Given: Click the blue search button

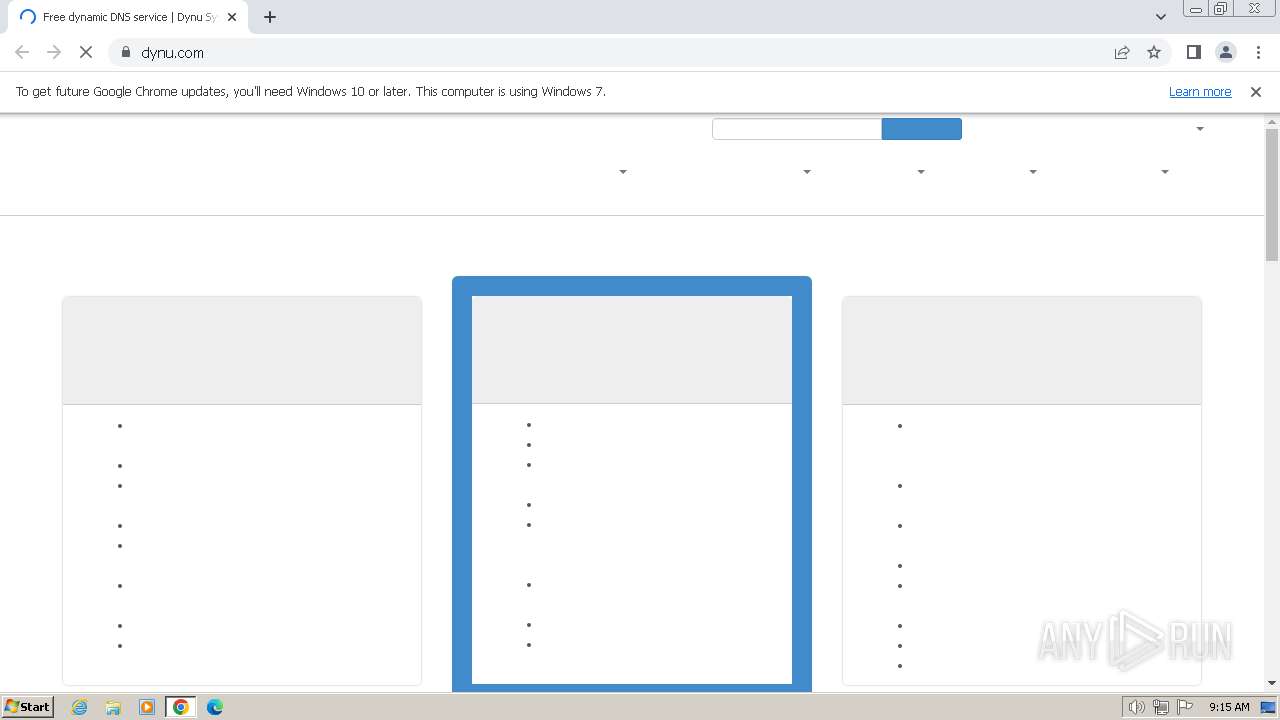Looking at the screenshot, I should pos(922,129).
